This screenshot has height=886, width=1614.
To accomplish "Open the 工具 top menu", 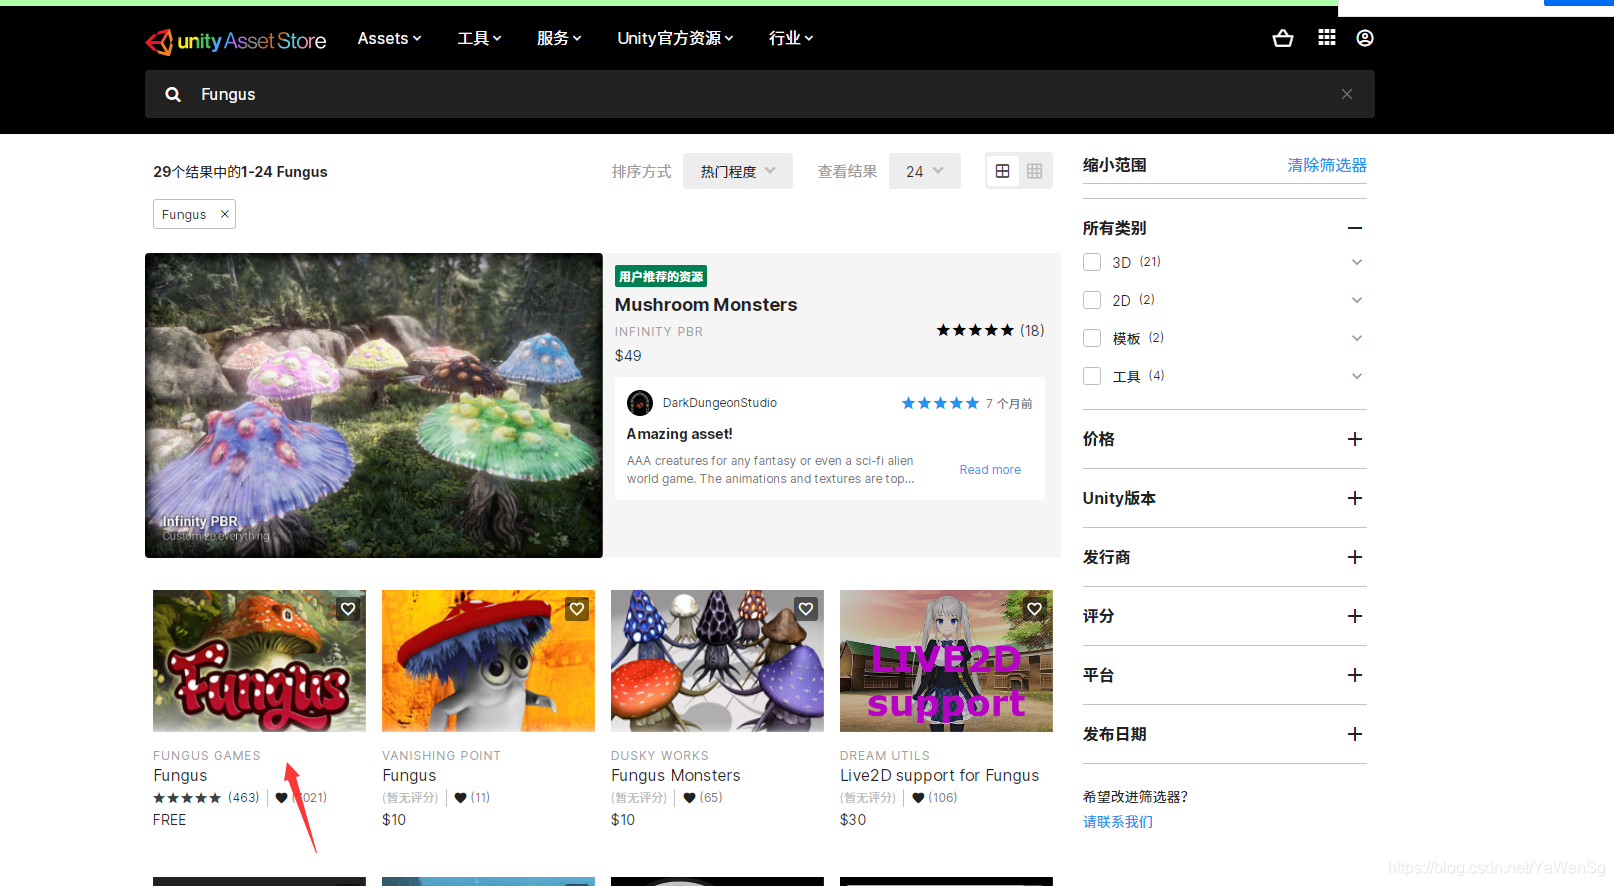I will click(x=479, y=38).
